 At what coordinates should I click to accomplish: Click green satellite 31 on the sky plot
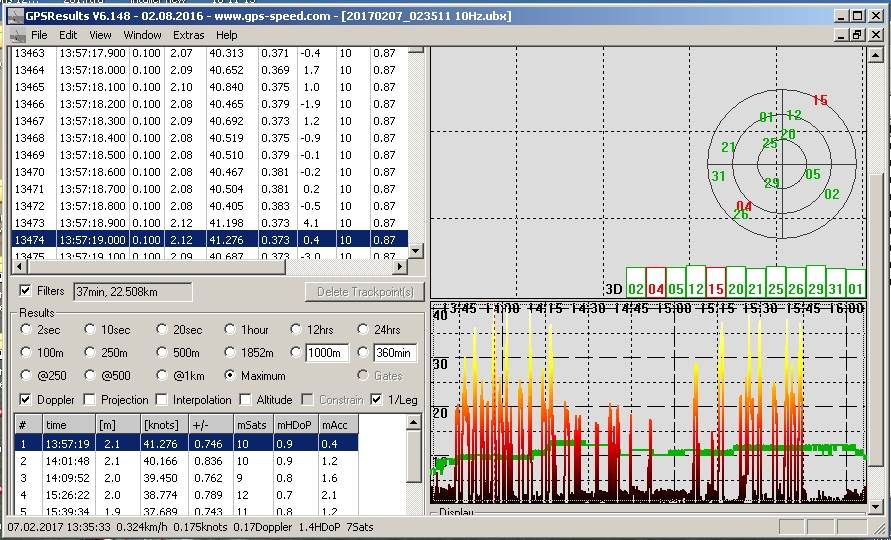[718, 176]
